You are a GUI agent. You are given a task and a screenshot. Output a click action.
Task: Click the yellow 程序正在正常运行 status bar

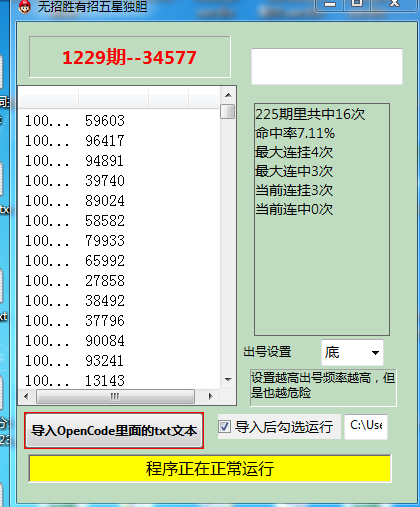(x=210, y=469)
